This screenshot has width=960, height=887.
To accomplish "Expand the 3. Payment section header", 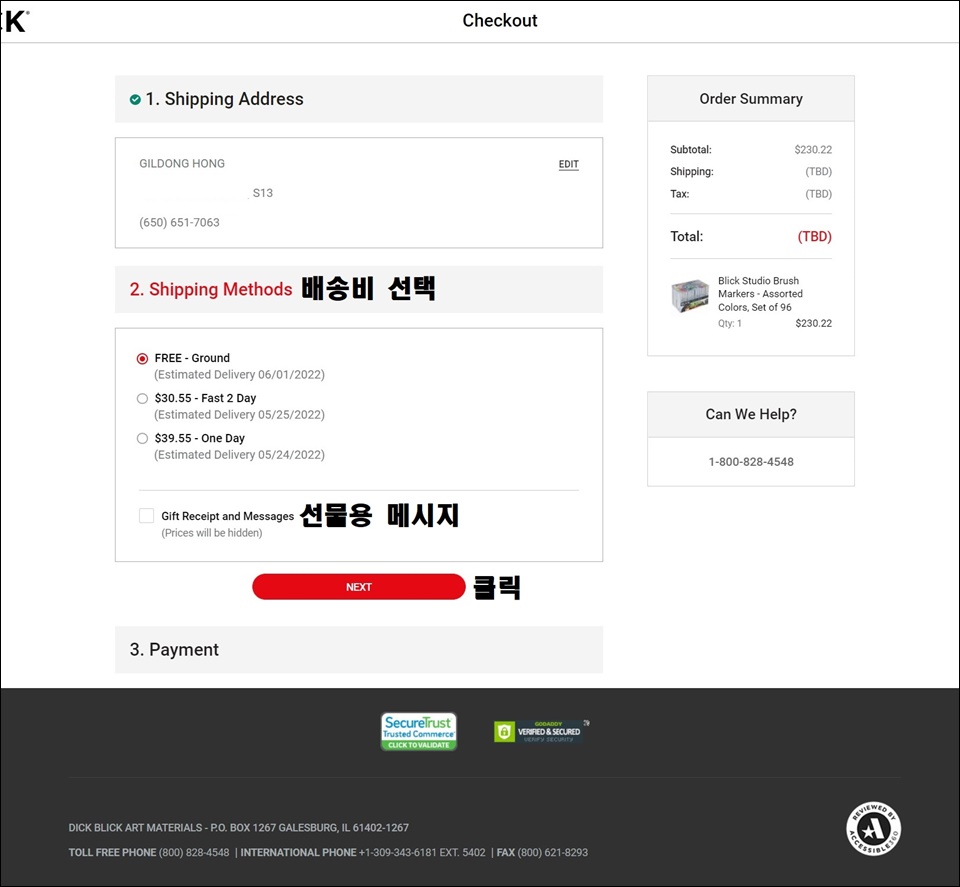I will (x=359, y=649).
